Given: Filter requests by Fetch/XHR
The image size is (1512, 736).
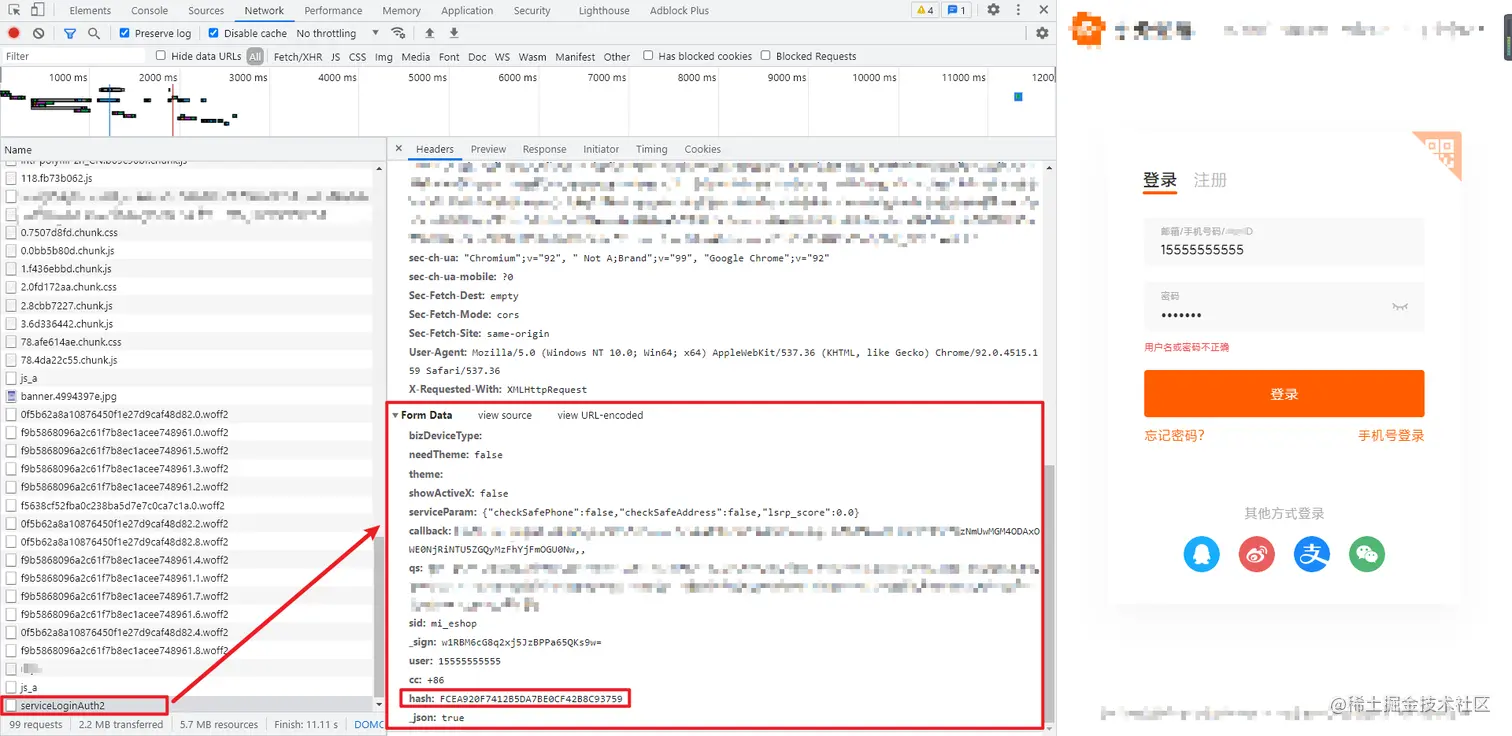Looking at the screenshot, I should click(x=298, y=57).
